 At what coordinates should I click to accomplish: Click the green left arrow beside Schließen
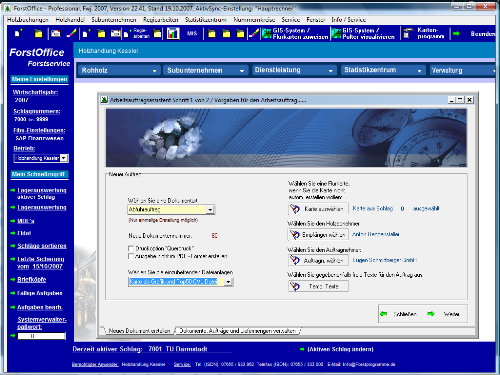[x=383, y=314]
